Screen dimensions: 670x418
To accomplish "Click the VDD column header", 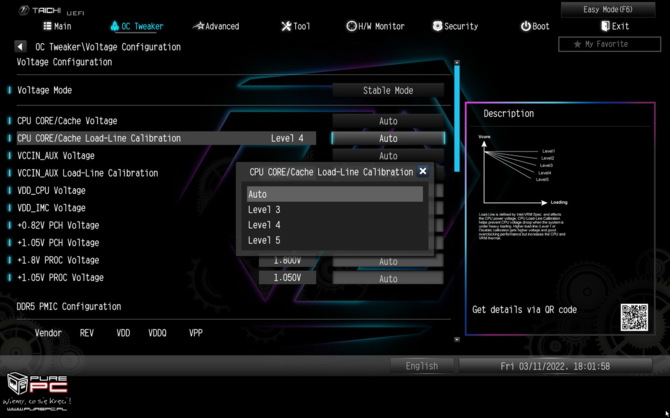I will [123, 333].
